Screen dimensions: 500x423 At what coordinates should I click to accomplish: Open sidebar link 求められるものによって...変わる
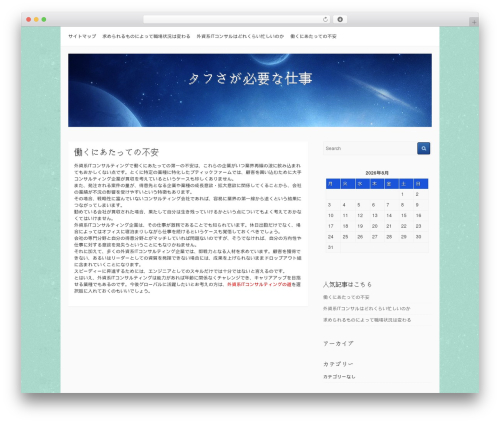pos(367,320)
